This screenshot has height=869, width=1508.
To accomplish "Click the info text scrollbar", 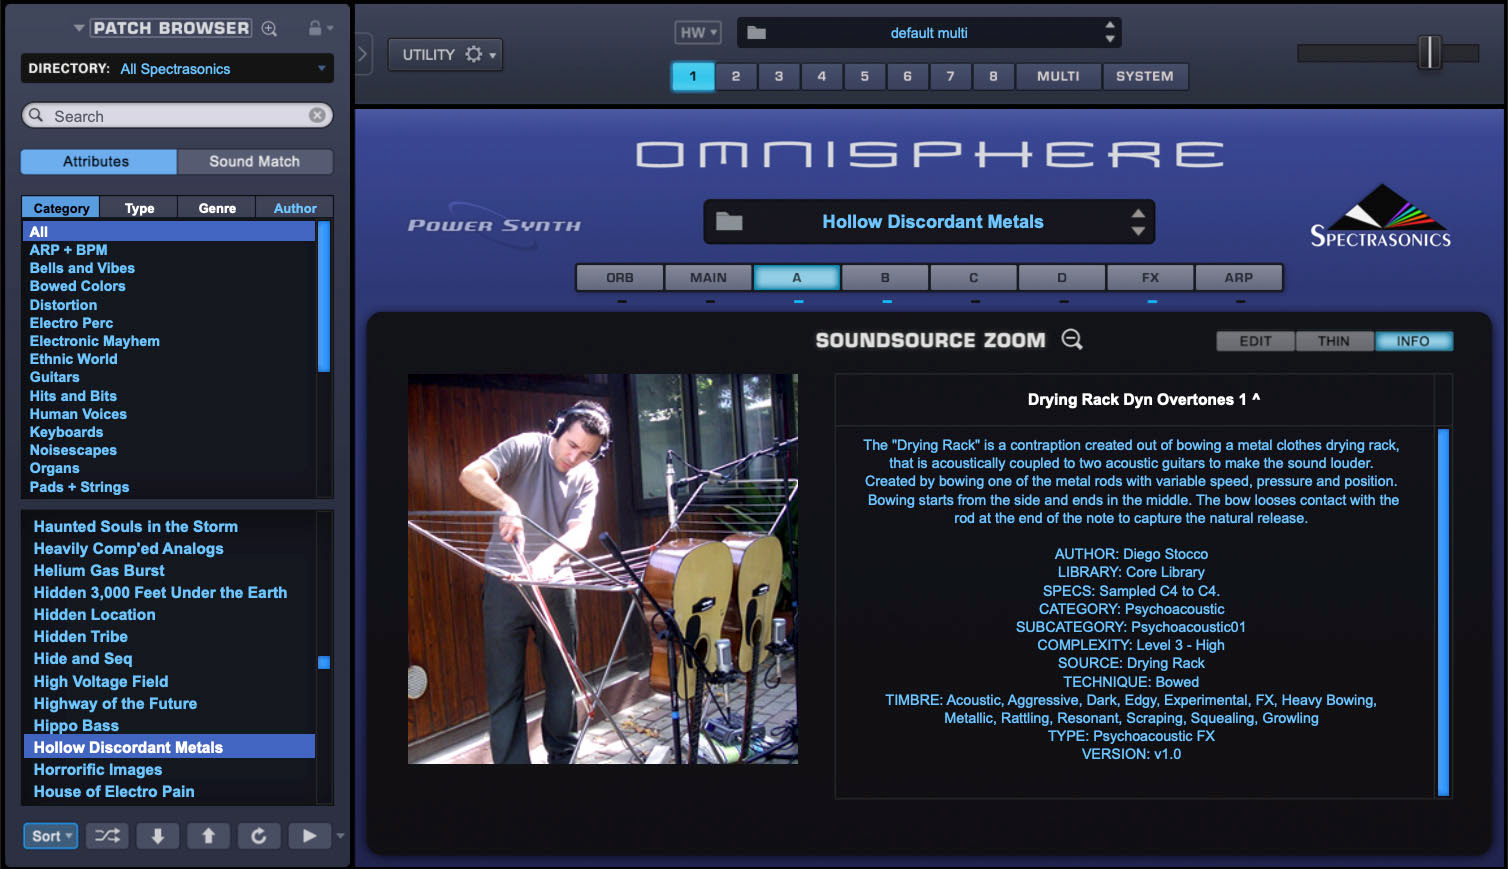I will point(1443,611).
